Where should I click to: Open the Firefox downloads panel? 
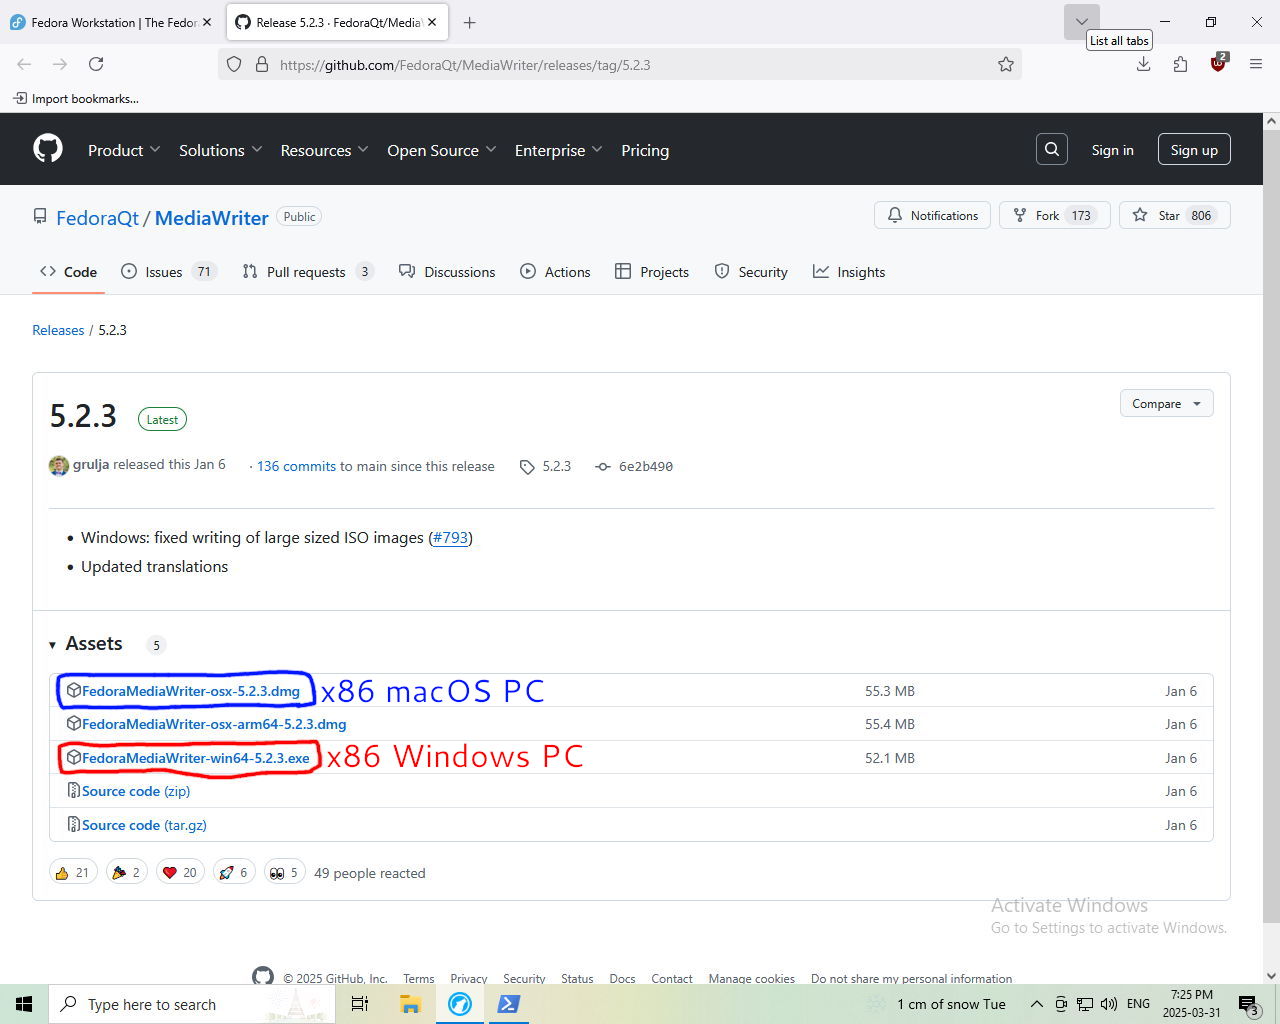tap(1143, 64)
